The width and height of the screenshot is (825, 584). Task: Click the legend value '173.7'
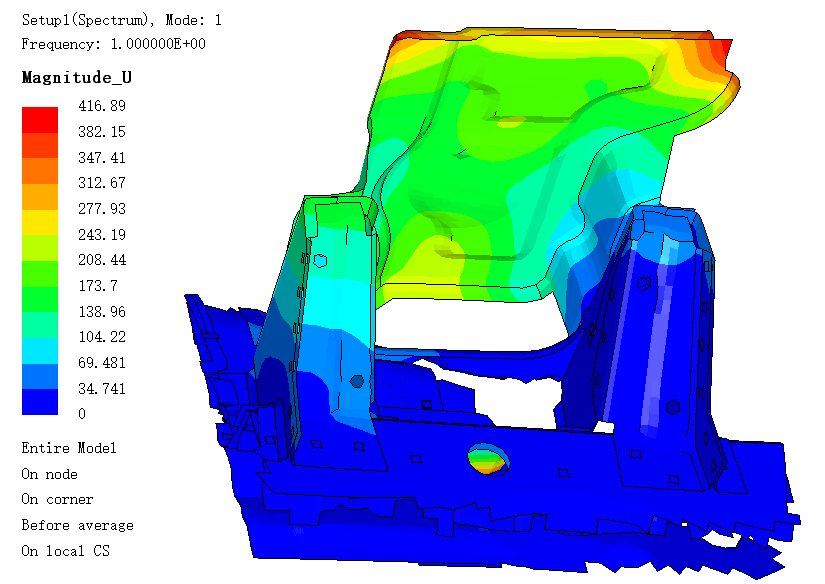(98, 286)
